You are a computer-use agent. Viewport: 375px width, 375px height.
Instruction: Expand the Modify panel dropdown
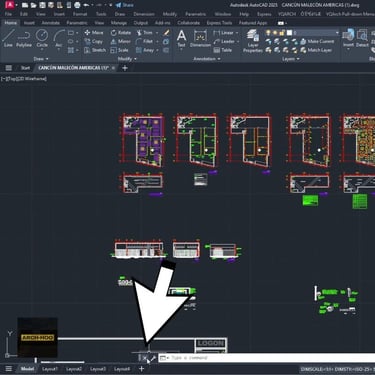coord(127,59)
